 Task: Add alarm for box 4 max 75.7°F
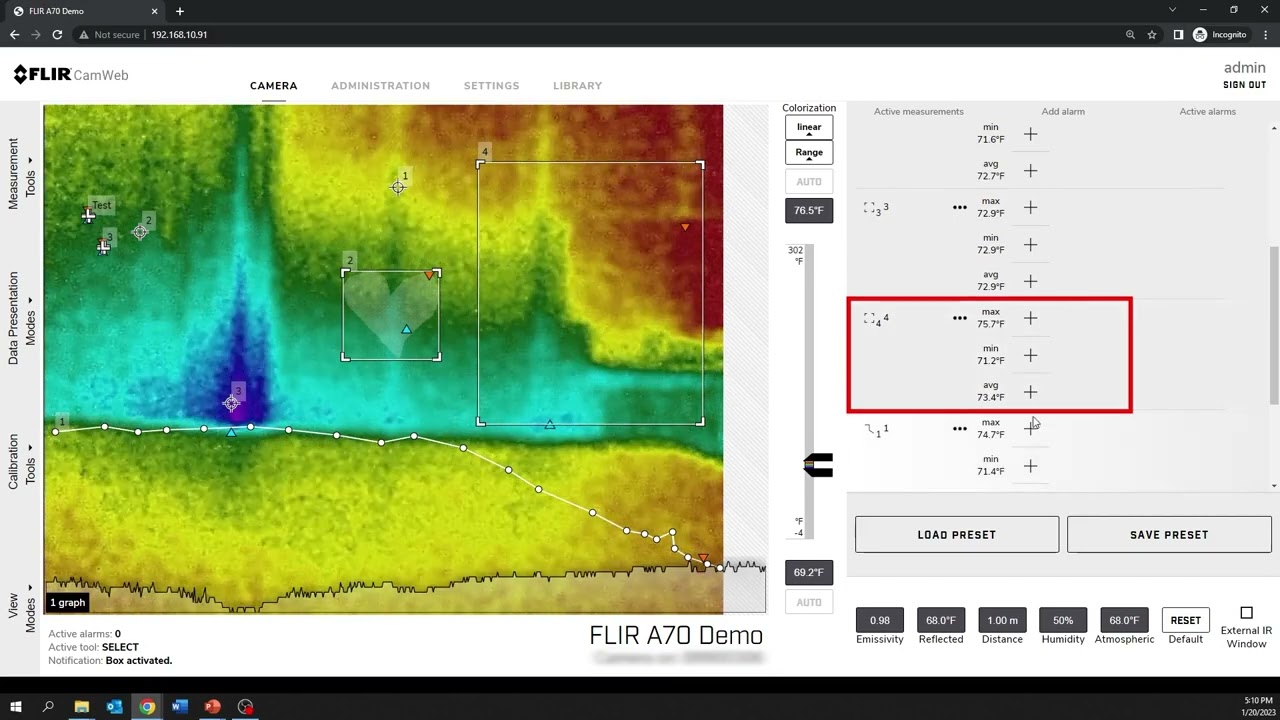[1030, 318]
